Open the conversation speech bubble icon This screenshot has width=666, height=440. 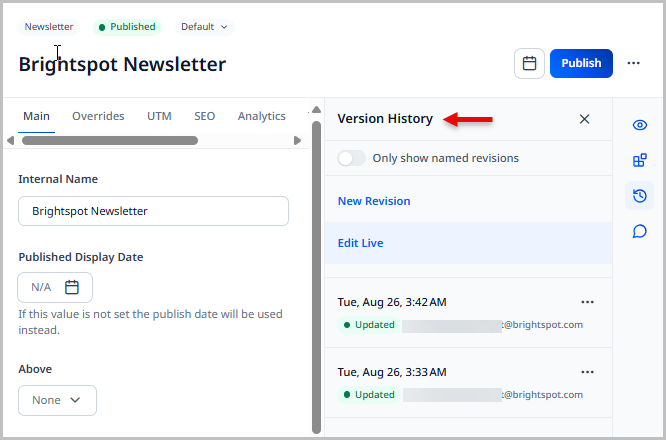click(x=640, y=231)
